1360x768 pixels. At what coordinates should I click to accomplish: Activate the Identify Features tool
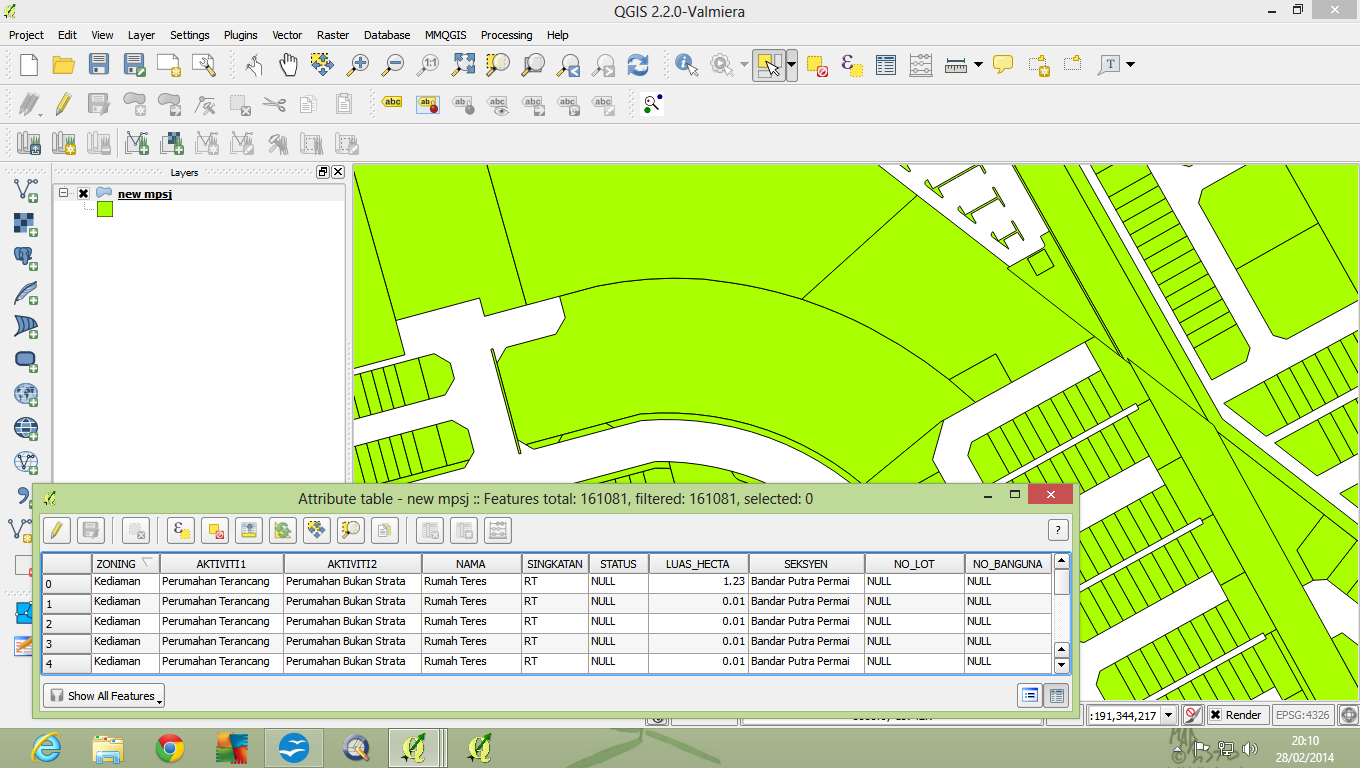click(686, 65)
